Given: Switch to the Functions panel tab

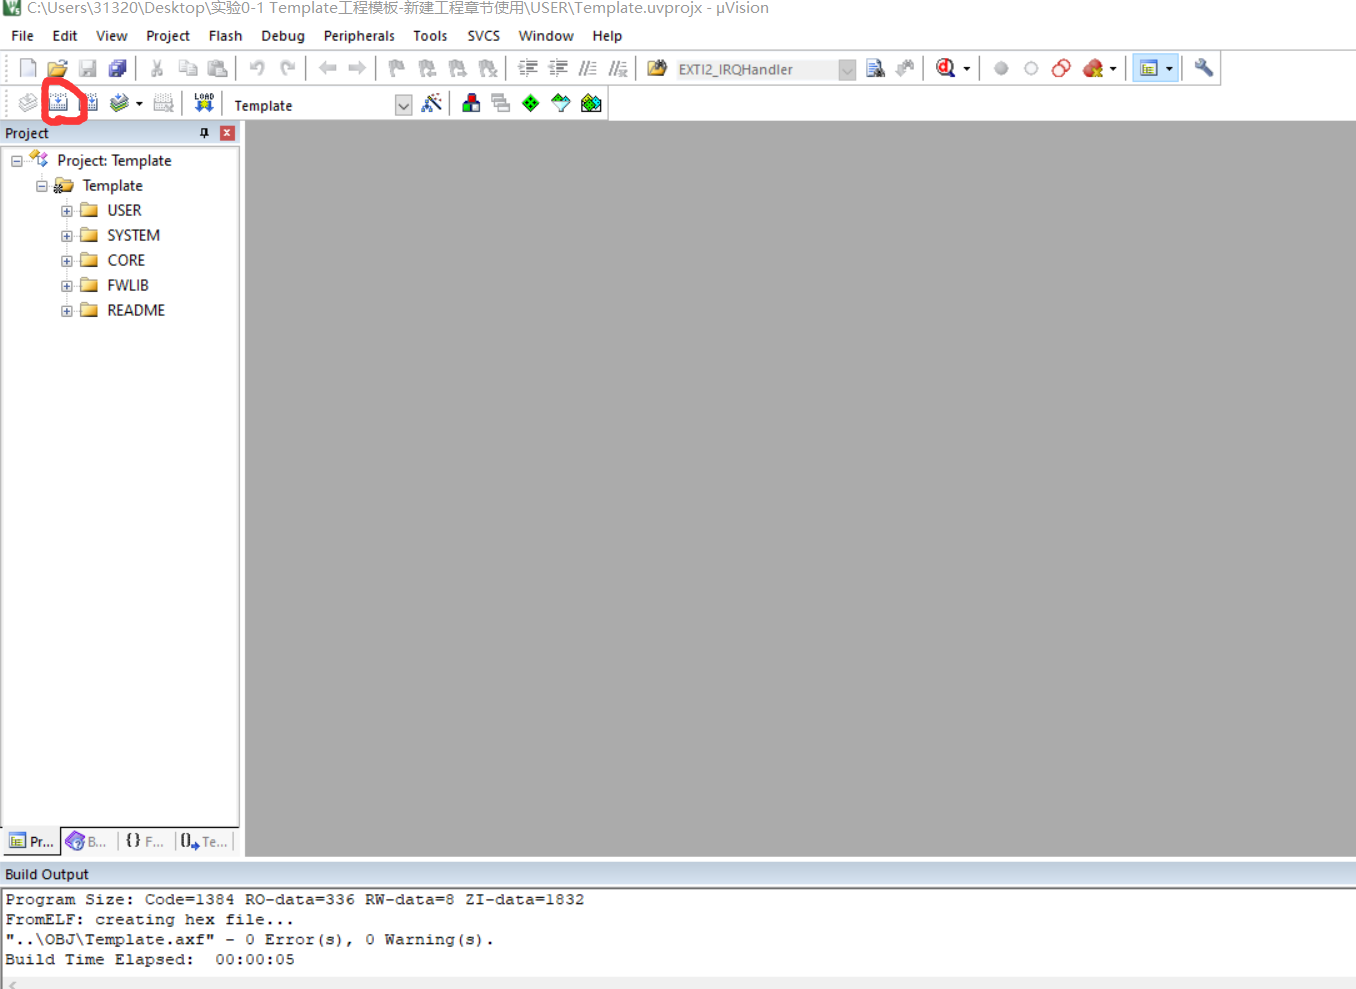Looking at the screenshot, I should [x=144, y=841].
